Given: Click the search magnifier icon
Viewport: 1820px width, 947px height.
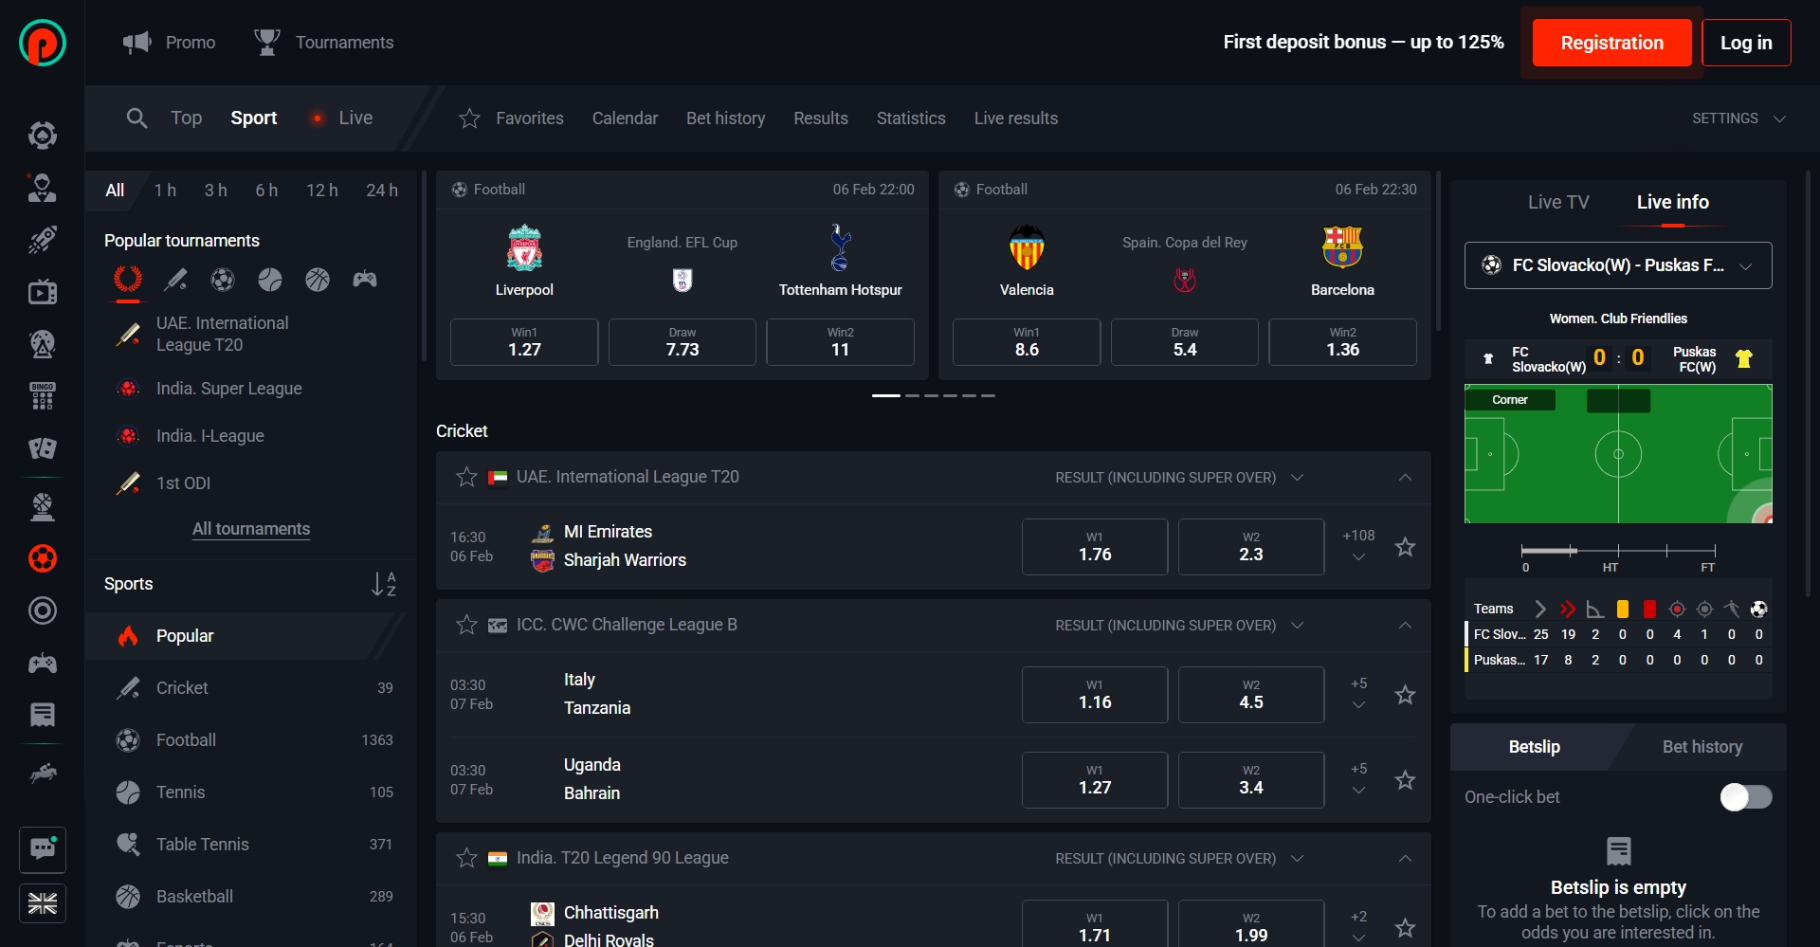Looking at the screenshot, I should tap(137, 118).
